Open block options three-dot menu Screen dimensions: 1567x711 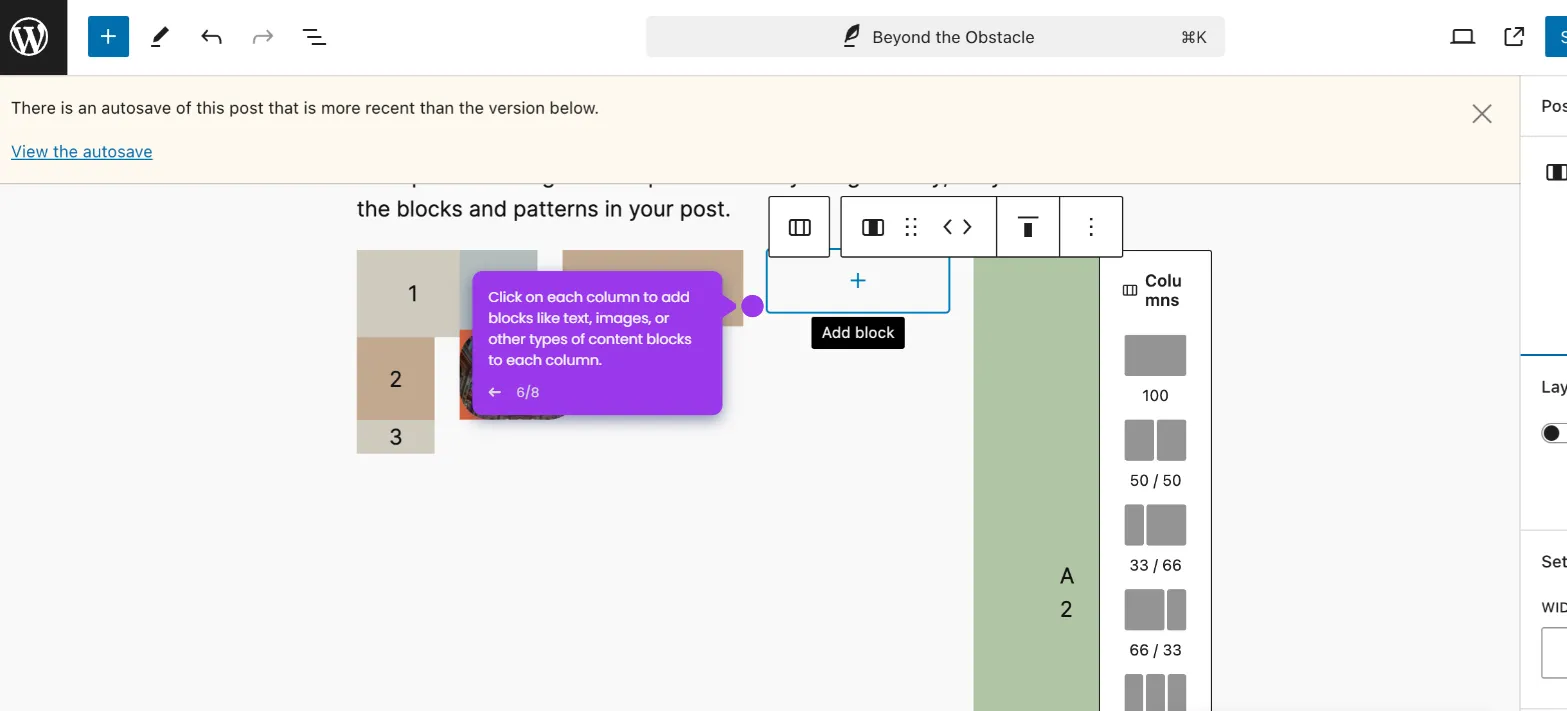click(x=1091, y=227)
